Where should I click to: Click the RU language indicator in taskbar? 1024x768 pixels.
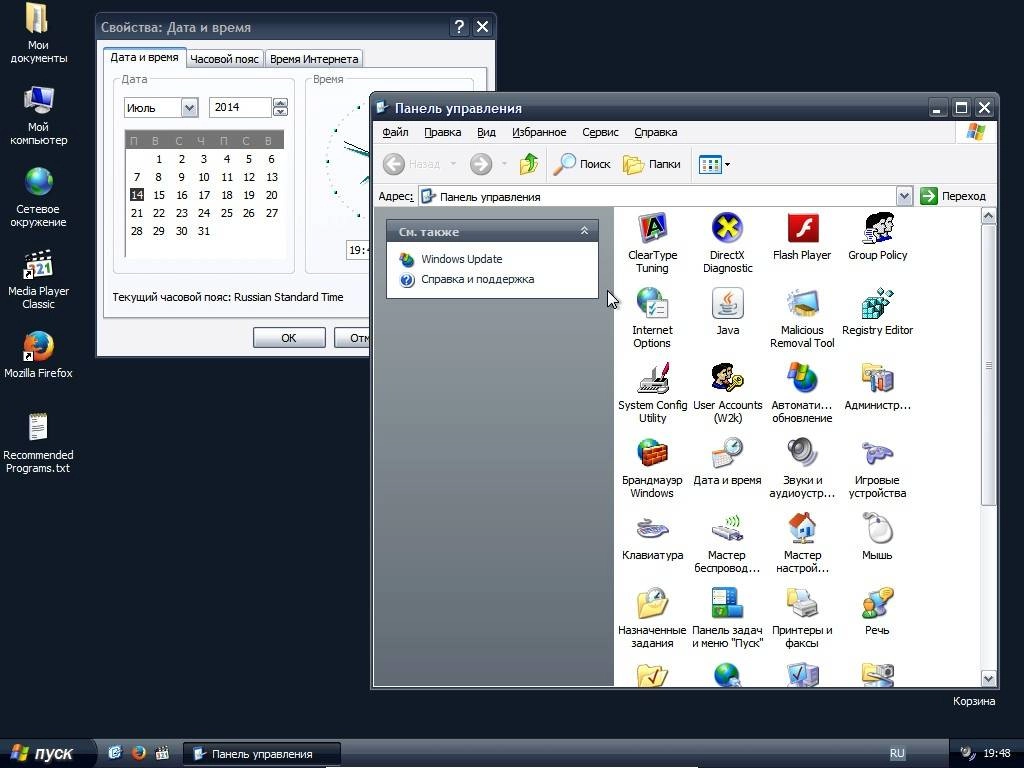click(897, 753)
